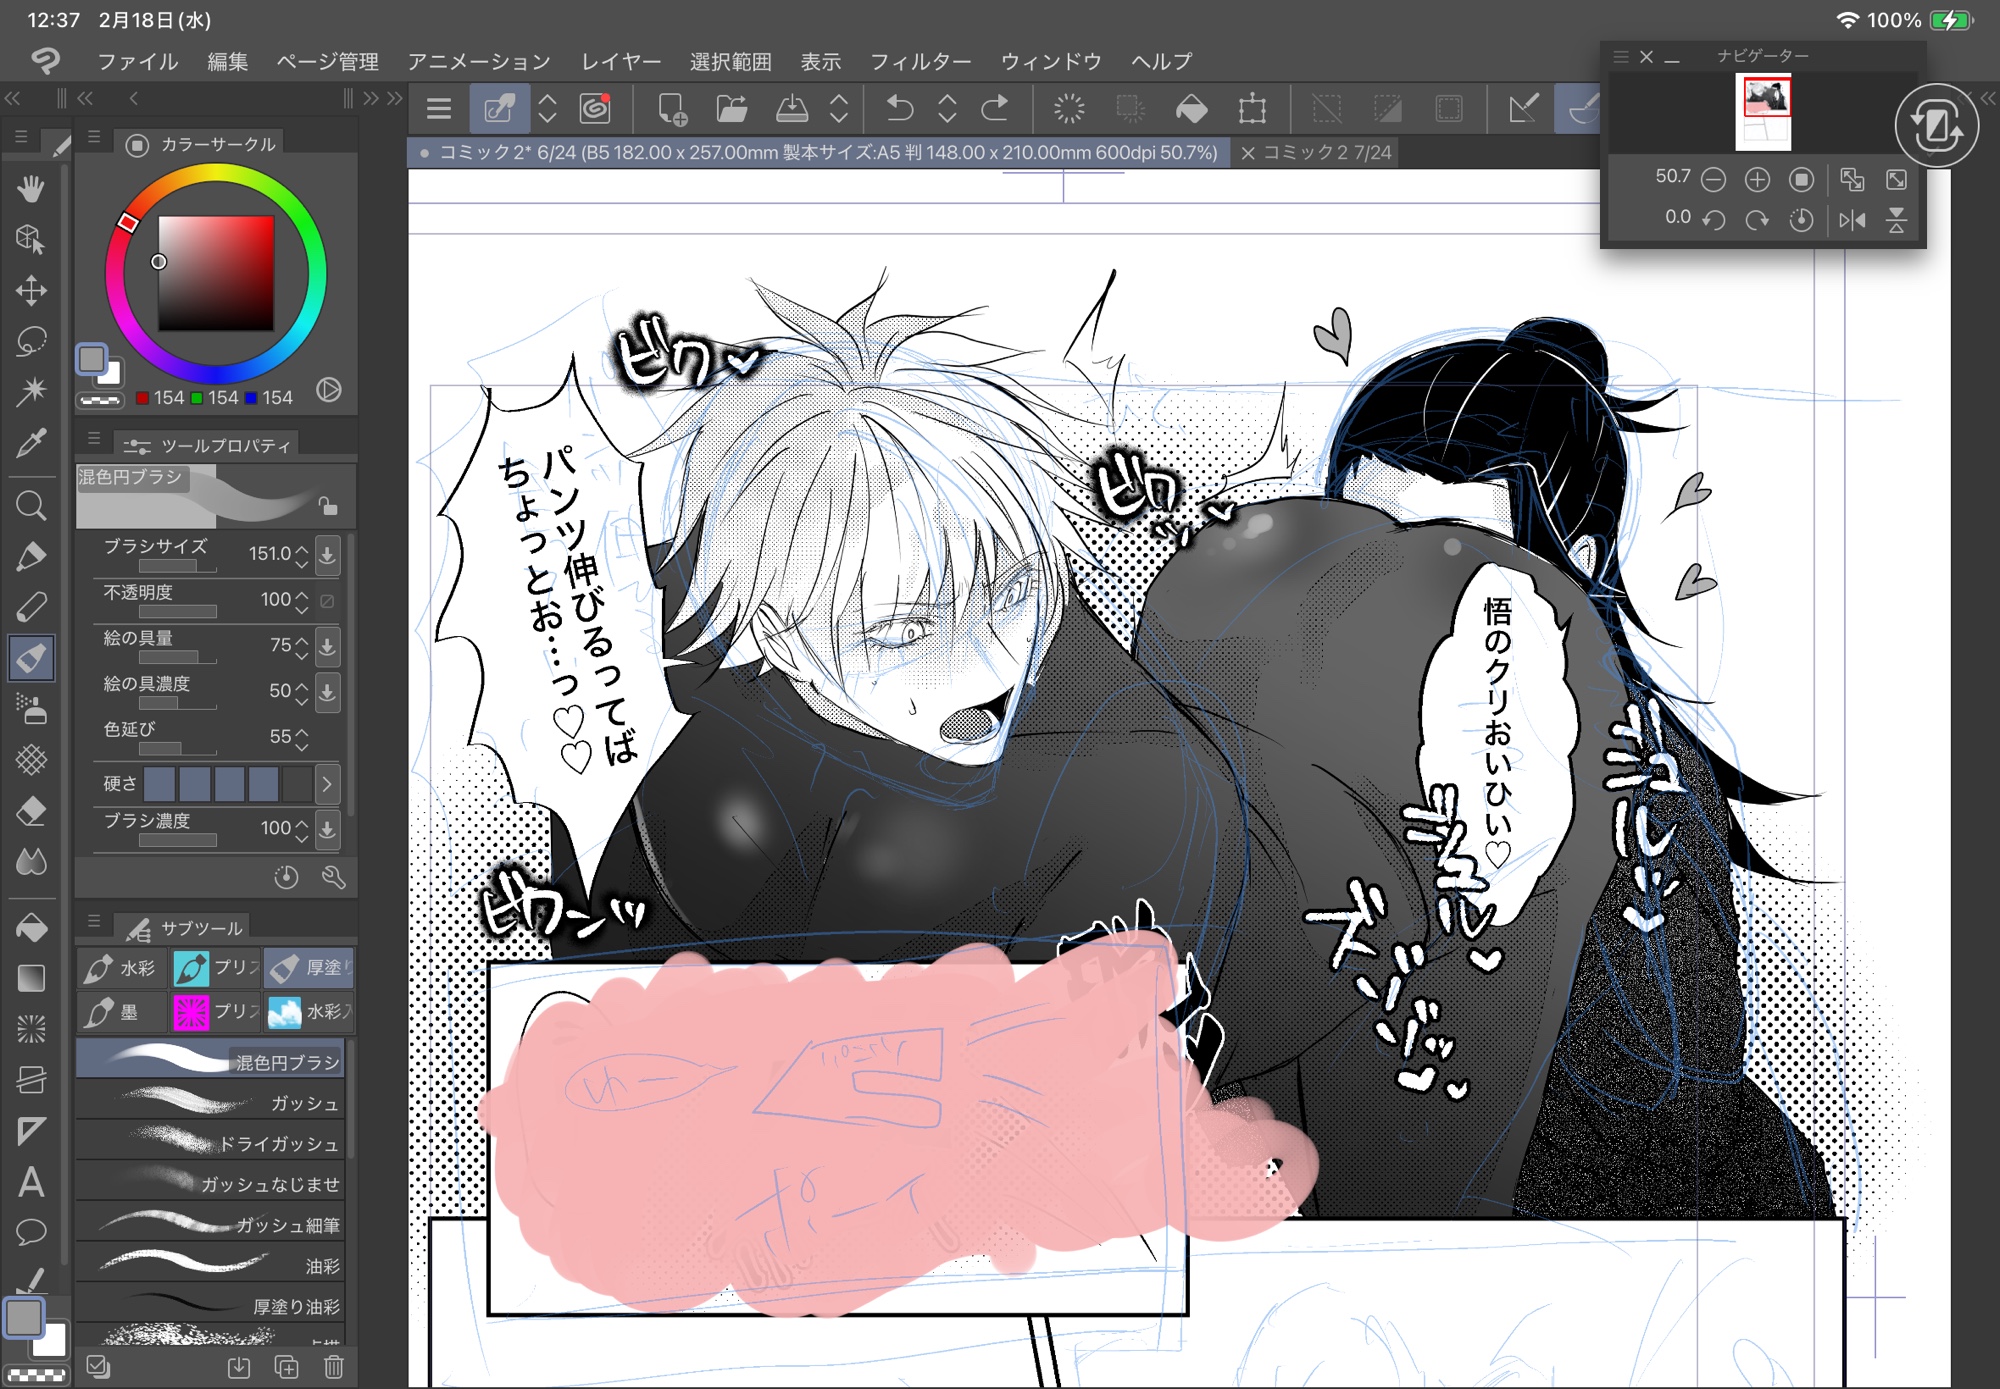Expand hardness options arrow
The height and width of the screenshot is (1389, 2000).
pyautogui.click(x=327, y=784)
